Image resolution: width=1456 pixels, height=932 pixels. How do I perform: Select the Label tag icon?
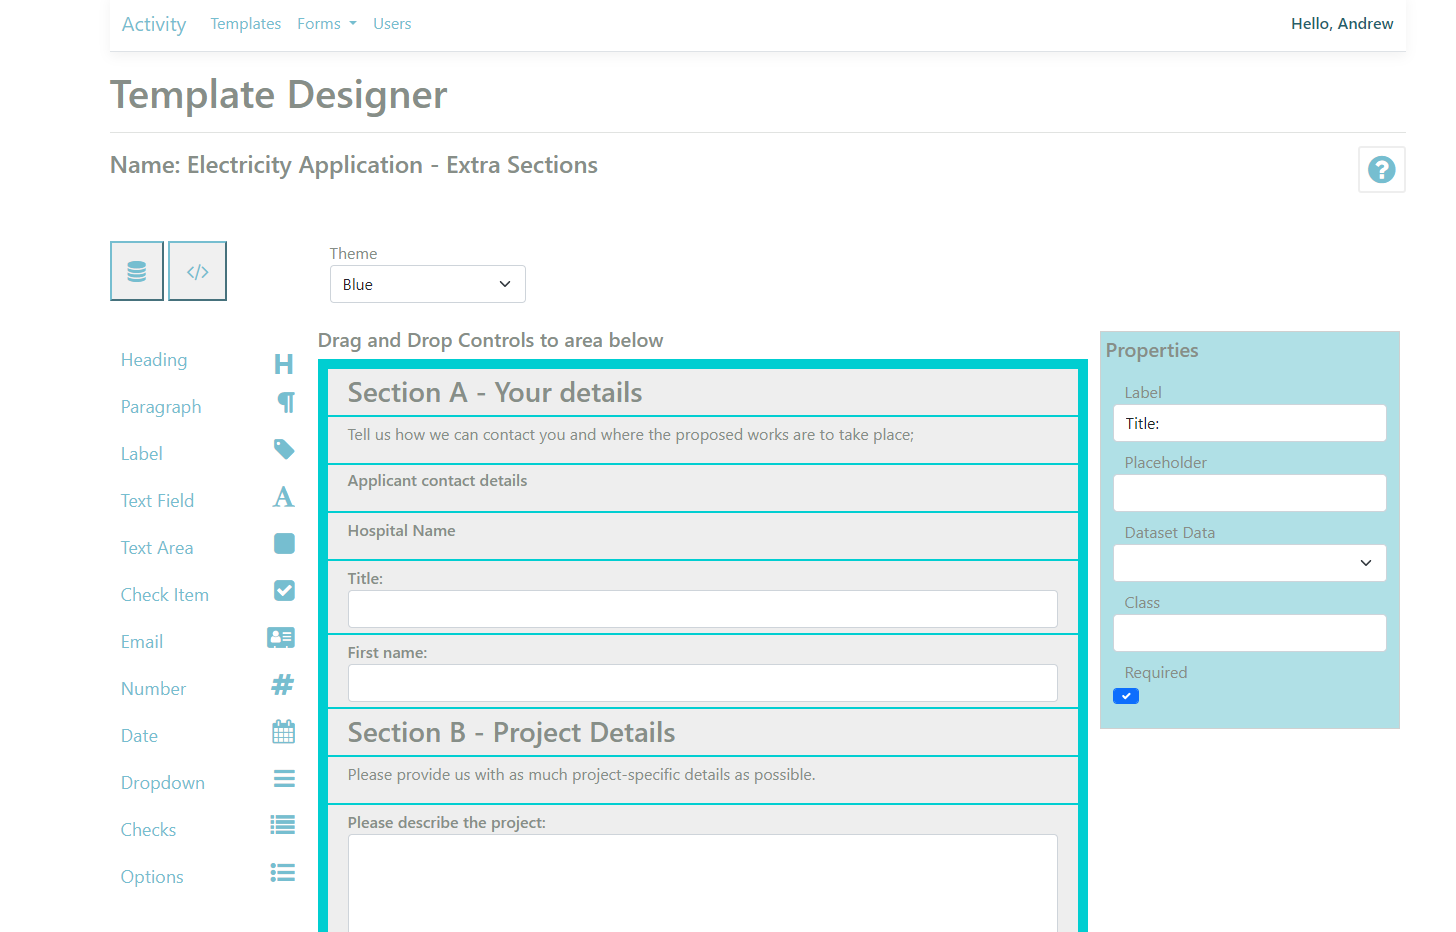[284, 450]
